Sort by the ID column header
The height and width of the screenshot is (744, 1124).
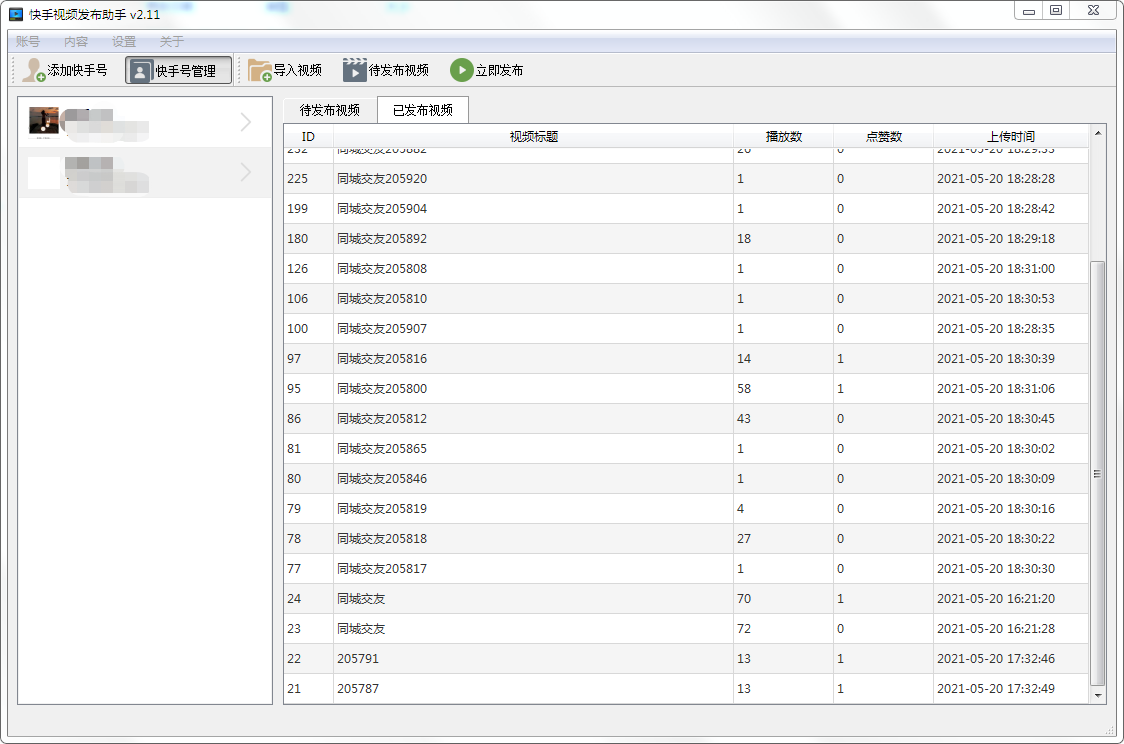308,136
